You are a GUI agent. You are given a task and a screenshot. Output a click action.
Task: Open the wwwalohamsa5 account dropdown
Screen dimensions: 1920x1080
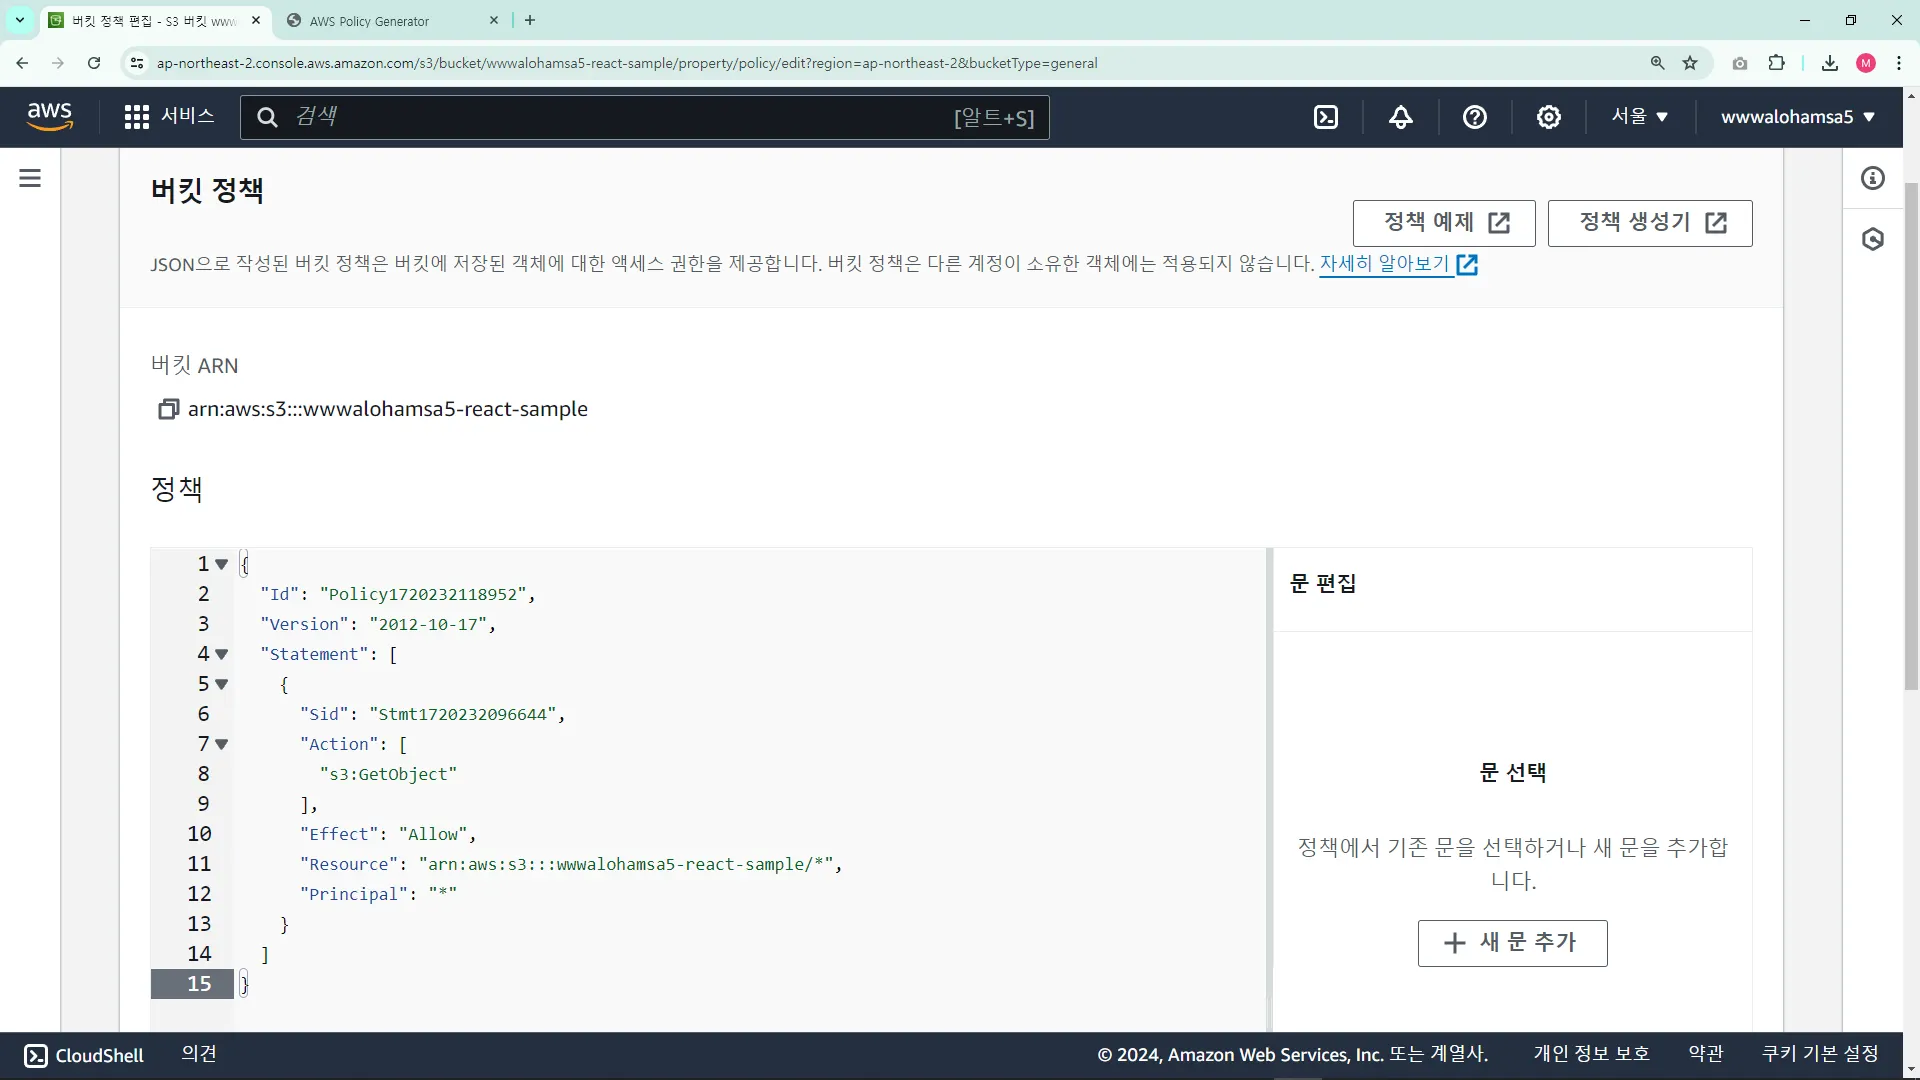(x=1797, y=117)
